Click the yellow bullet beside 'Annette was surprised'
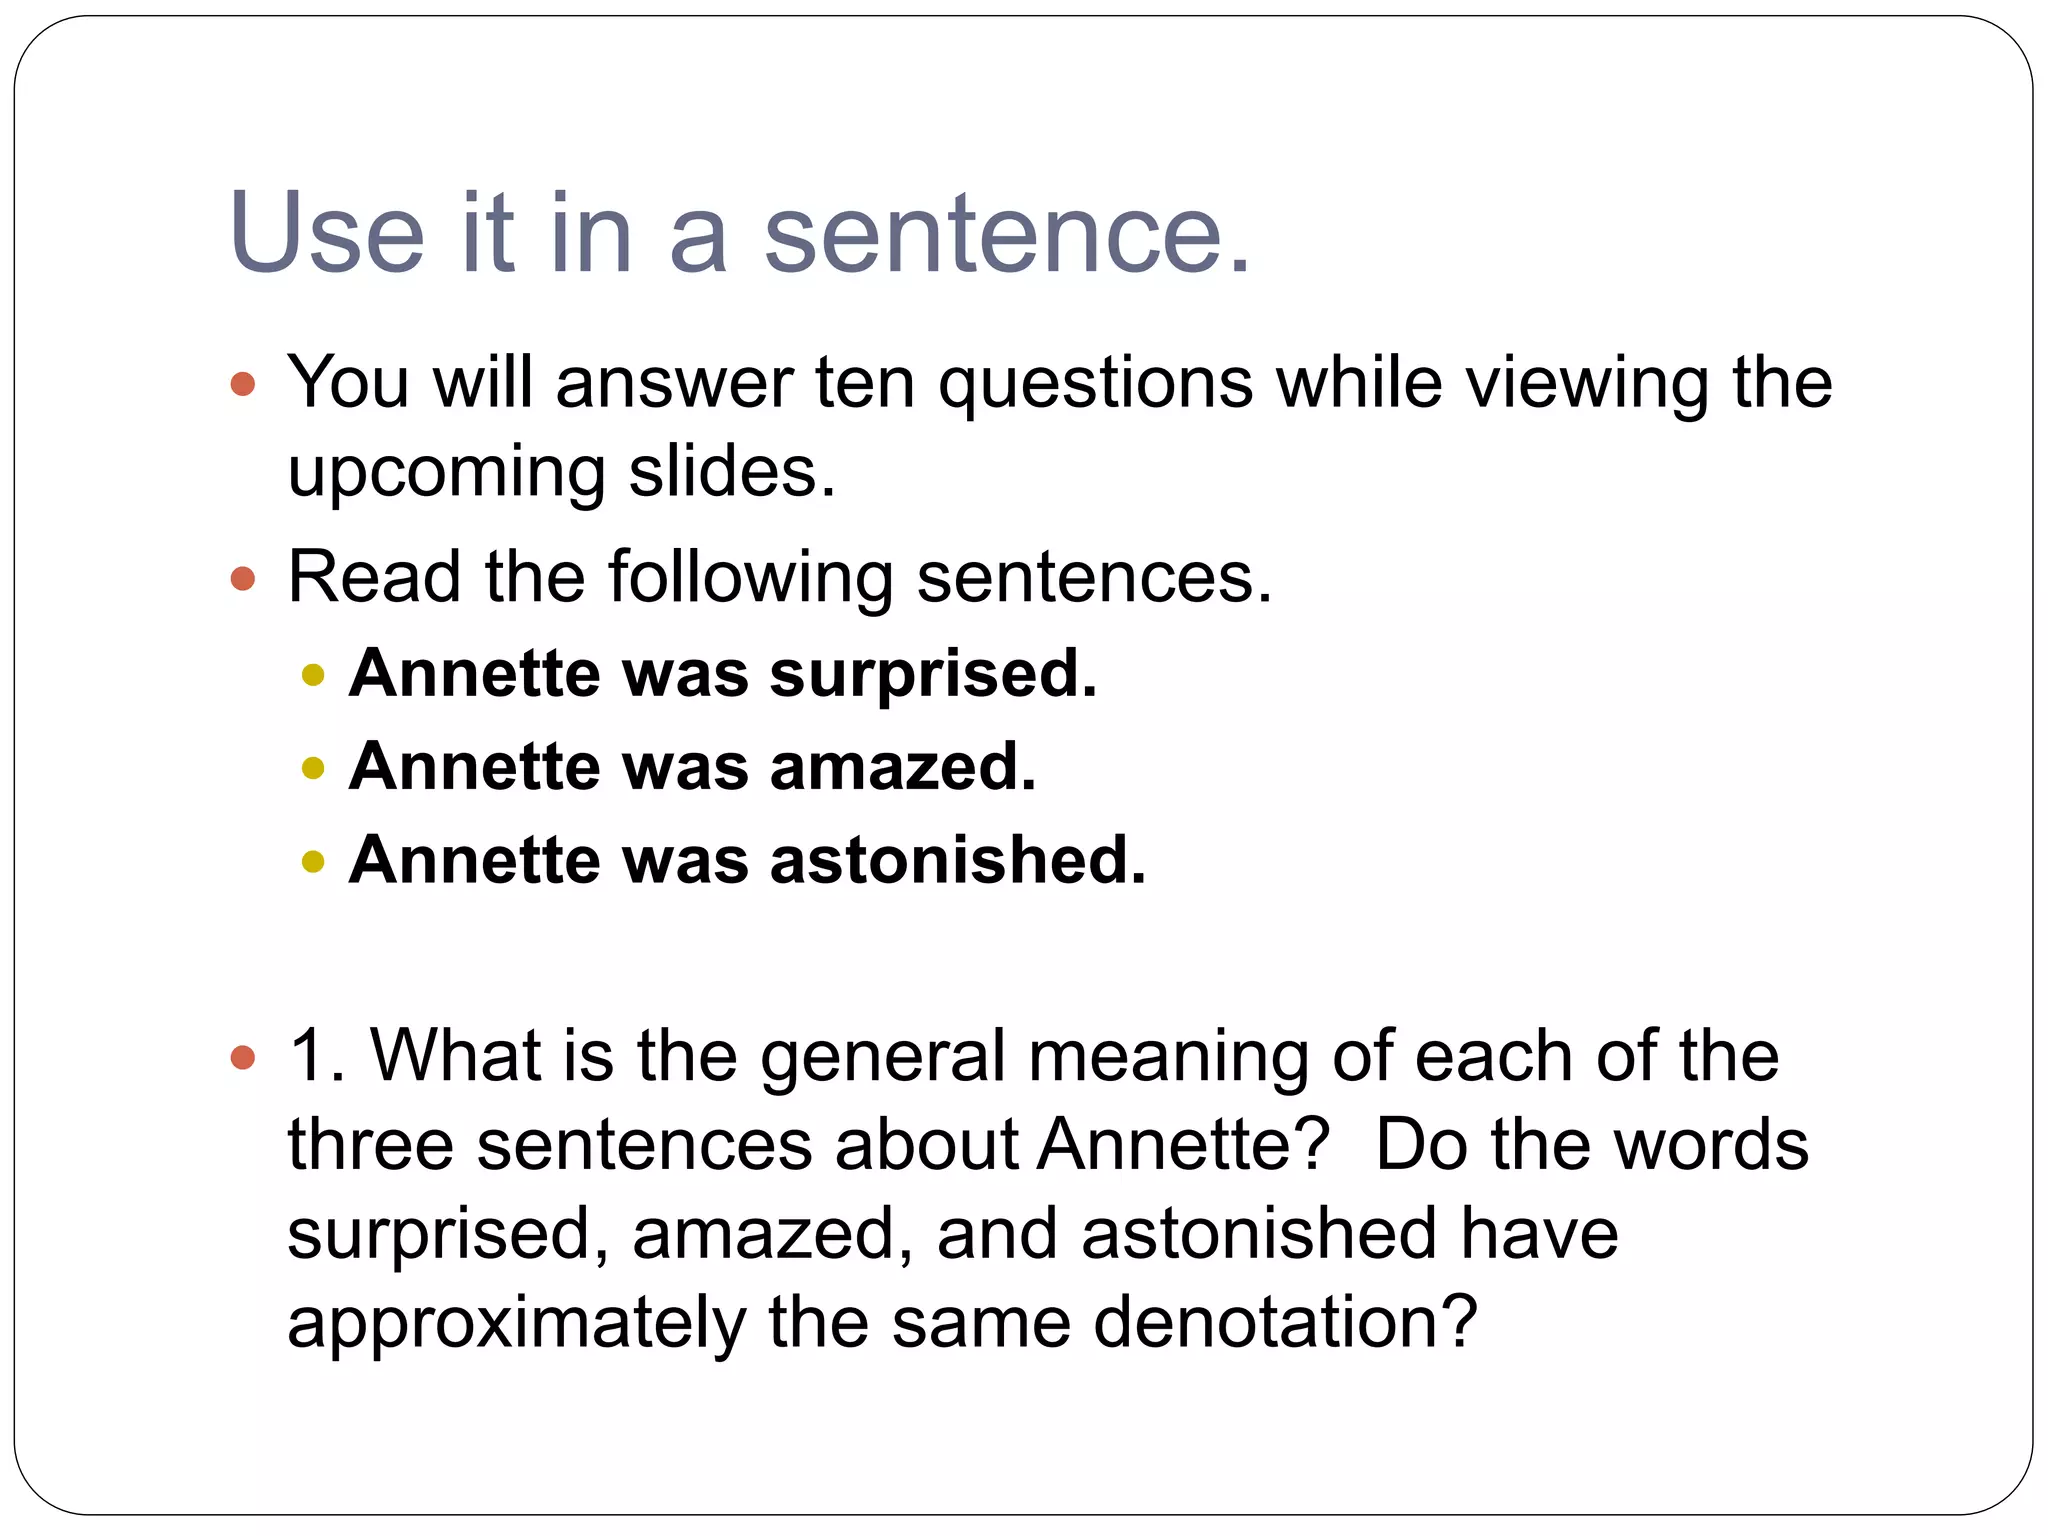 click(313, 675)
